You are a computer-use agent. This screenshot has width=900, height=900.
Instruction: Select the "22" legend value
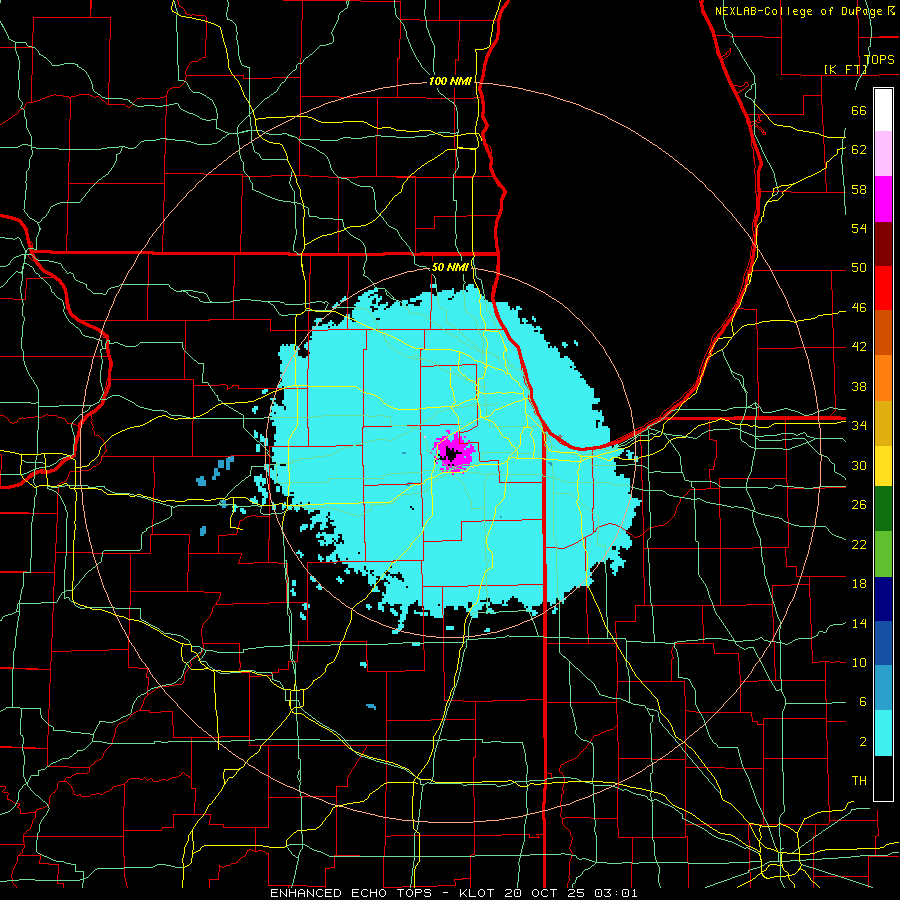[859, 544]
